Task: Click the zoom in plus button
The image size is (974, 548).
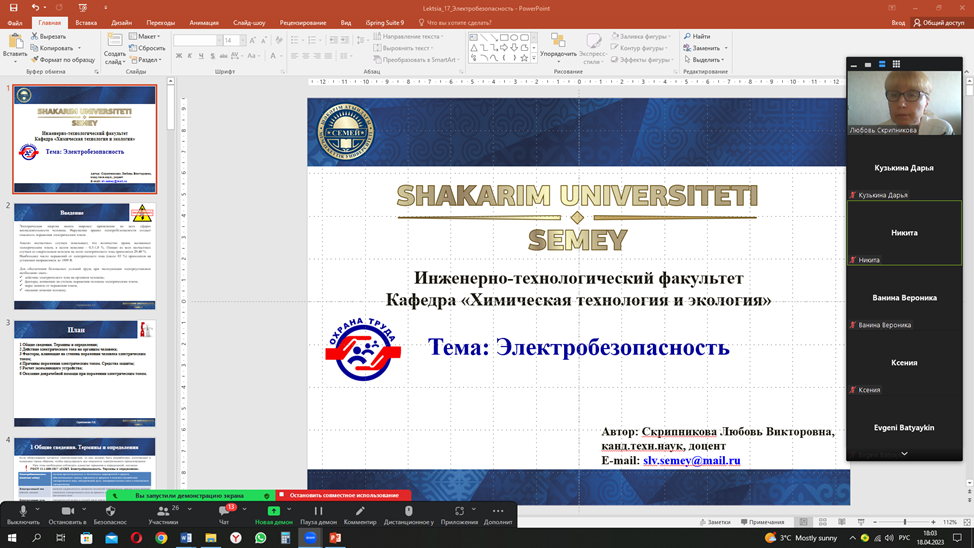Action: coord(933,522)
